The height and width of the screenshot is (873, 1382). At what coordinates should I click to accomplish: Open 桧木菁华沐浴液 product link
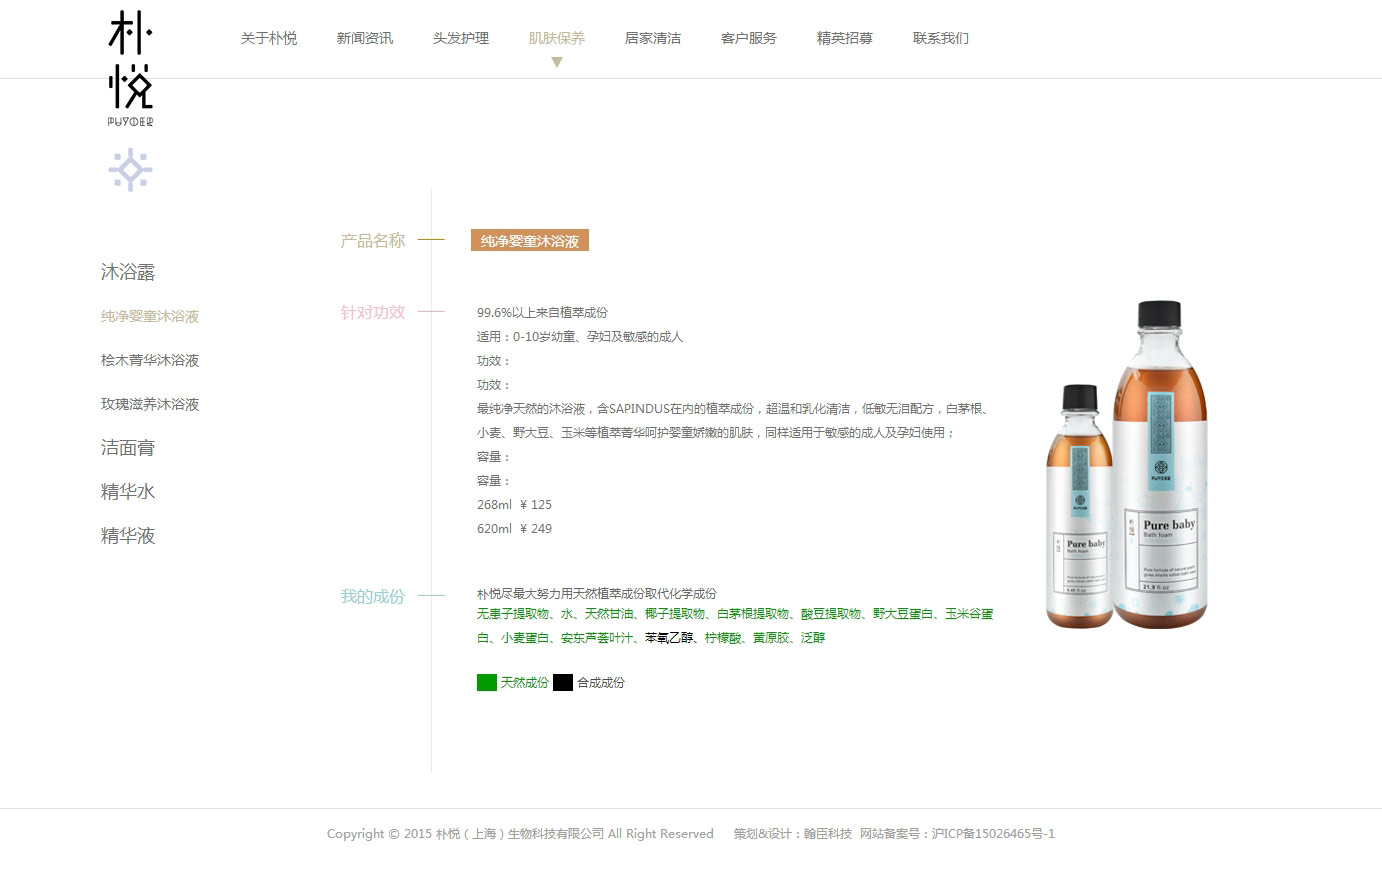click(x=150, y=360)
